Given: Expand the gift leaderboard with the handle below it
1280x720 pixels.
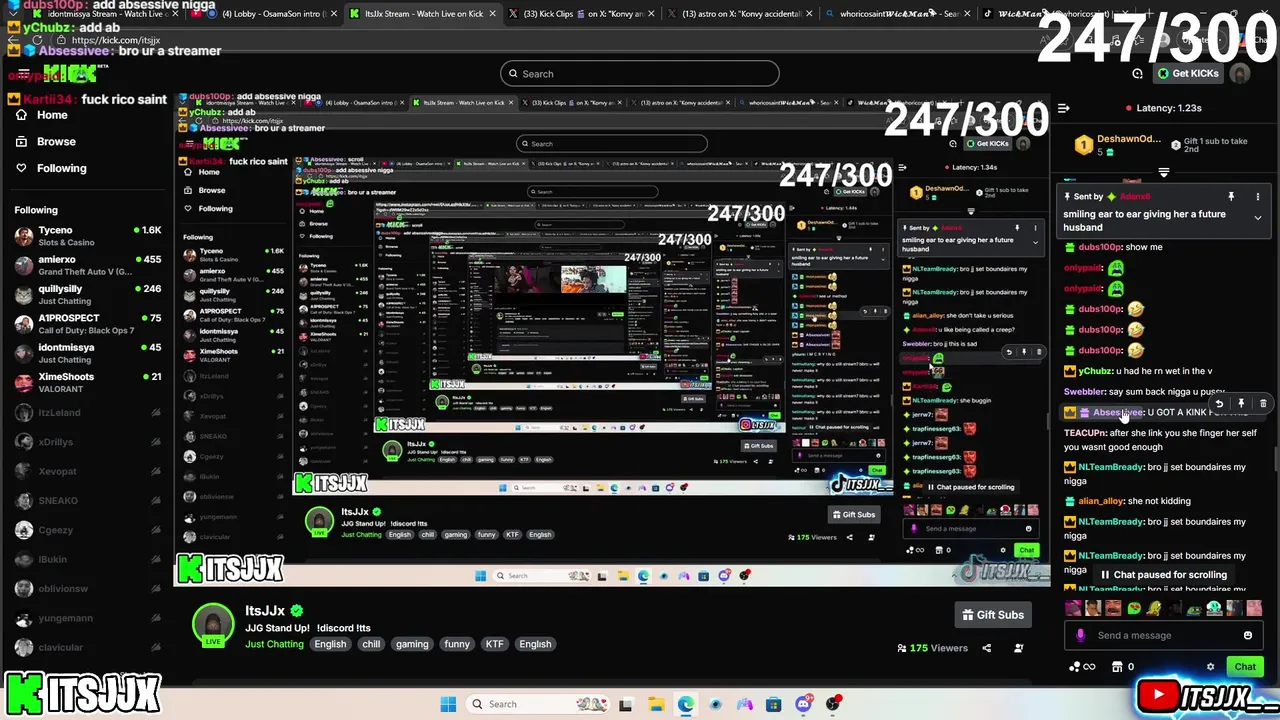Looking at the screenshot, I should click(x=1163, y=172).
